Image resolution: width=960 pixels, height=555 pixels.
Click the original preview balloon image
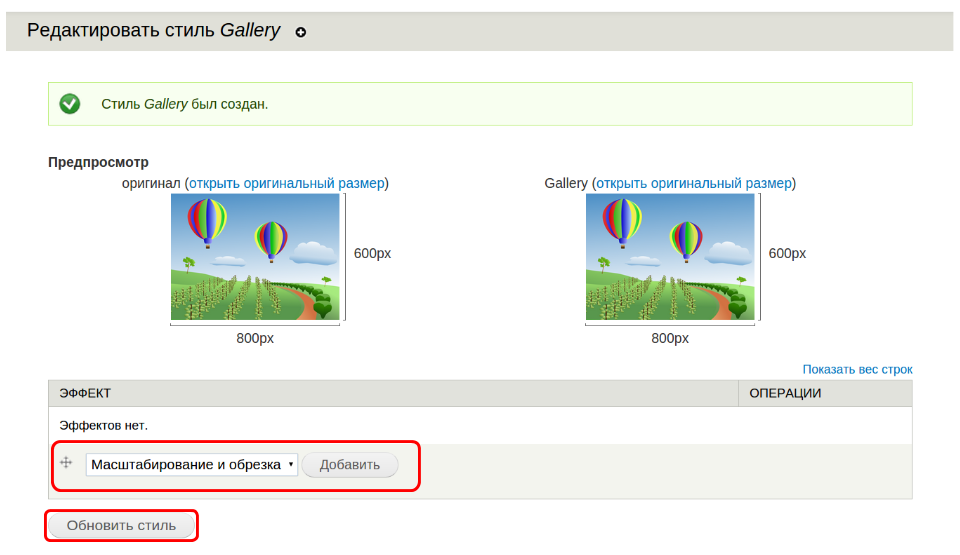point(255,257)
